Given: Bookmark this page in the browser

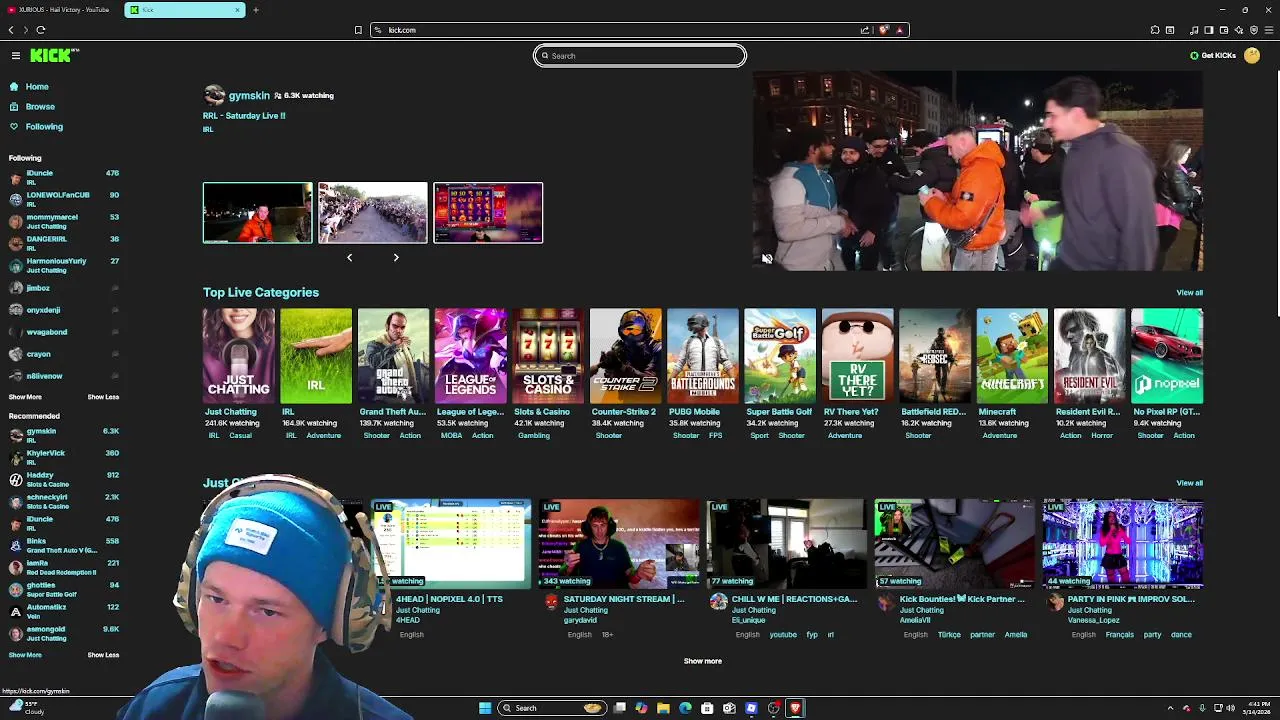Looking at the screenshot, I should click(358, 30).
